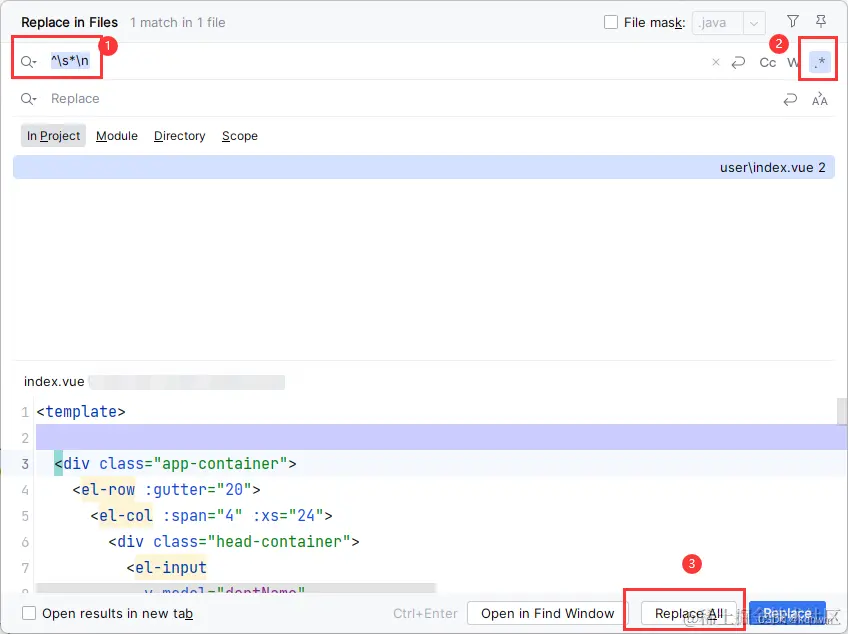The width and height of the screenshot is (848, 634).
Task: Click the el-row :gutter="20" line
Action: pos(167,490)
